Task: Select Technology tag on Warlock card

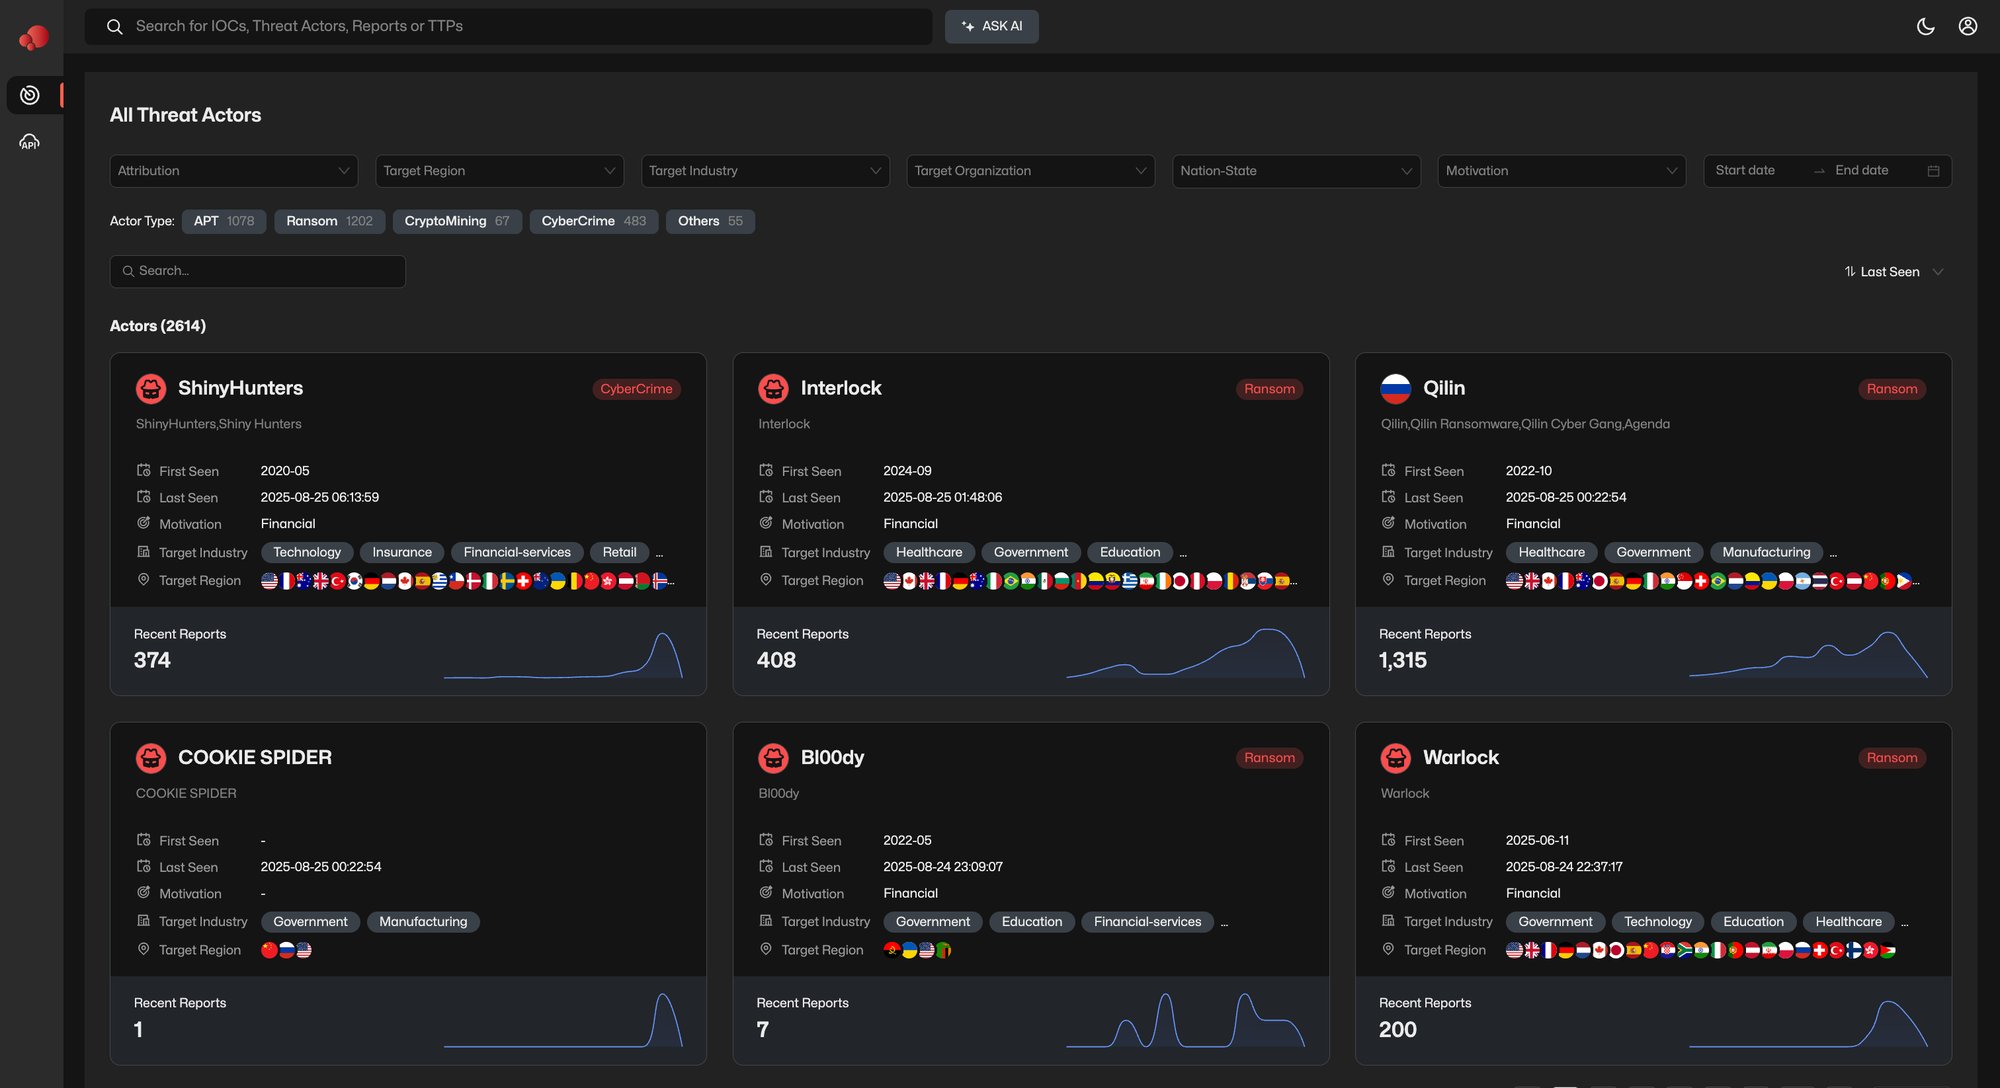Action: coord(1658,922)
